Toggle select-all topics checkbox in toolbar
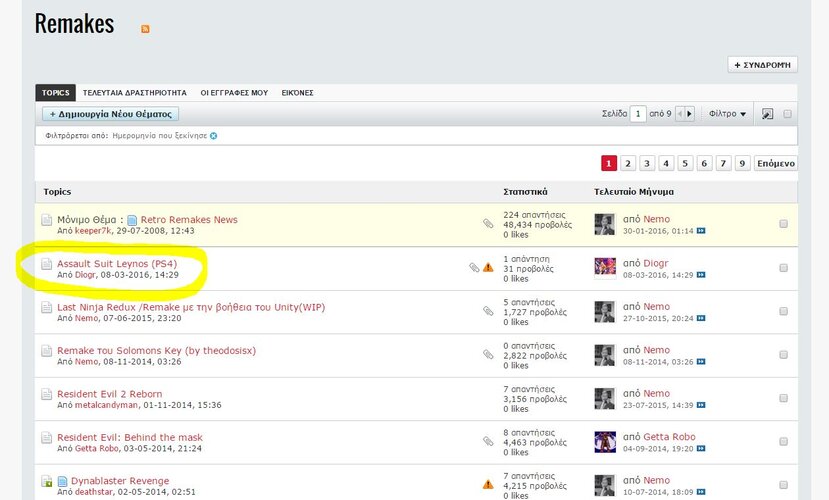The width and height of the screenshot is (829, 500). 787,114
